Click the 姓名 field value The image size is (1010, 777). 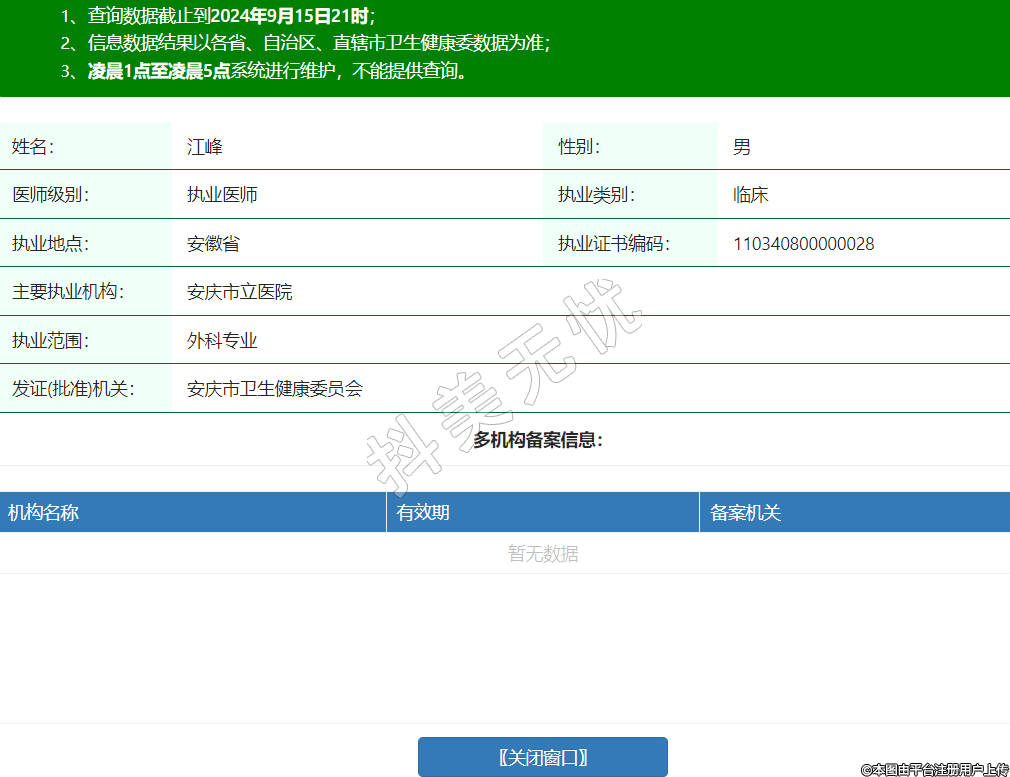[205, 147]
